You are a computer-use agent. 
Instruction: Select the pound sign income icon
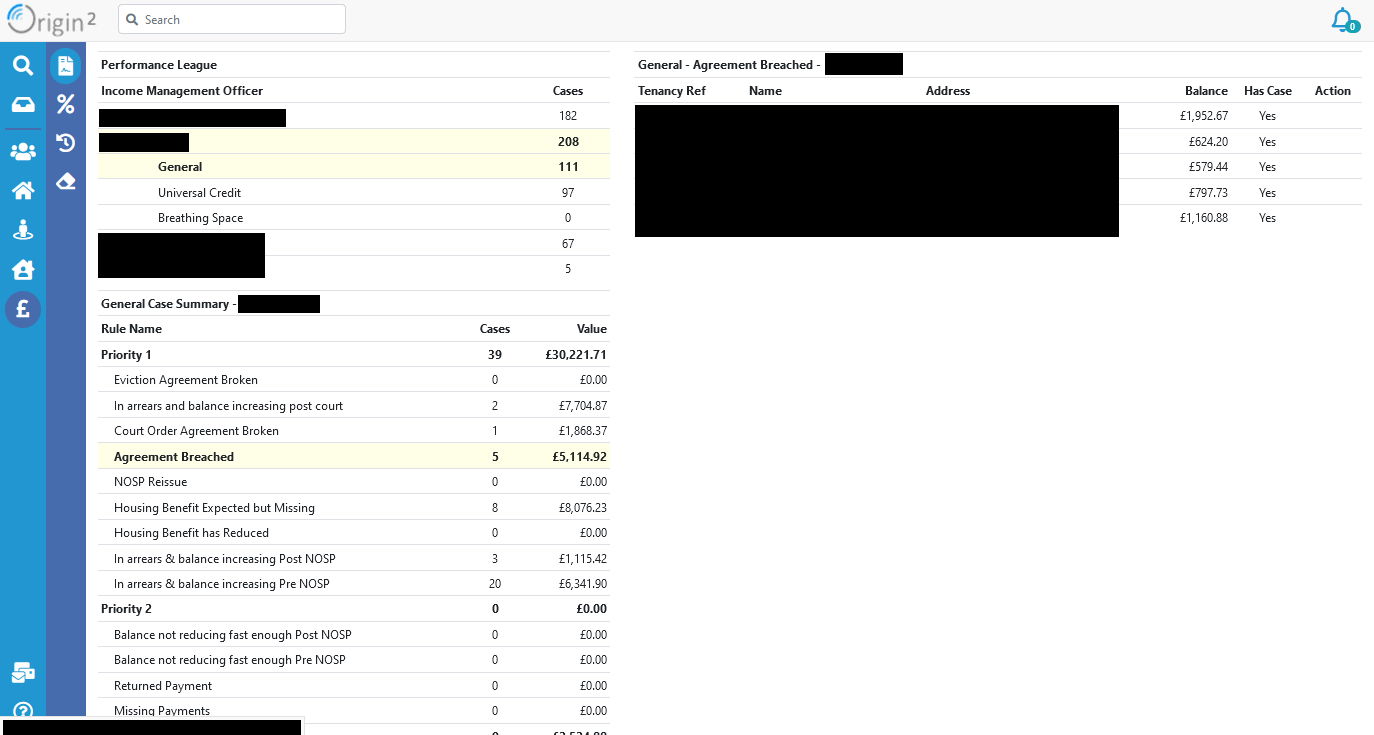click(22, 309)
